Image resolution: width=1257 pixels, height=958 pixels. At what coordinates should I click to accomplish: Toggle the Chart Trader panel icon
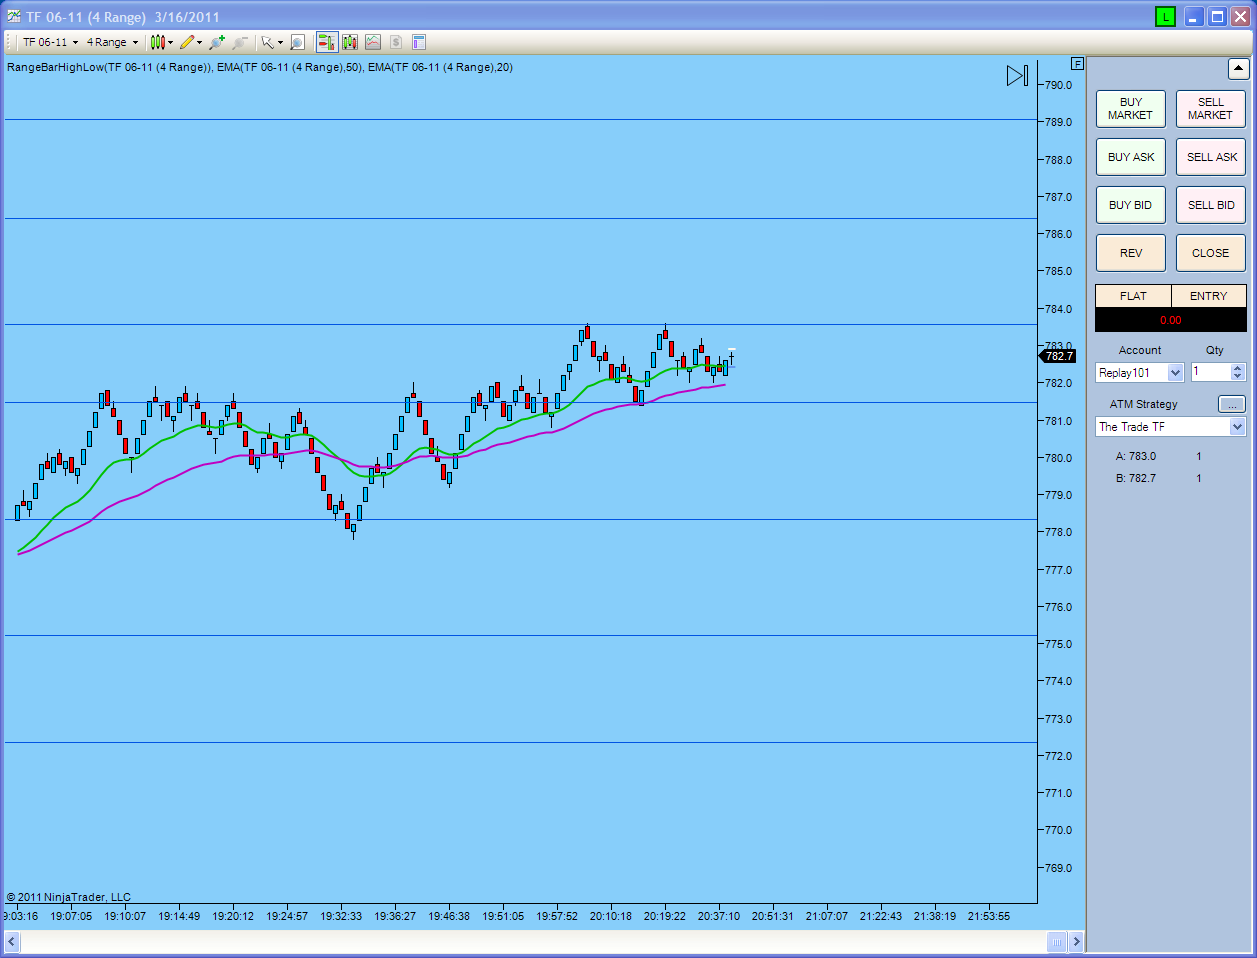(327, 42)
